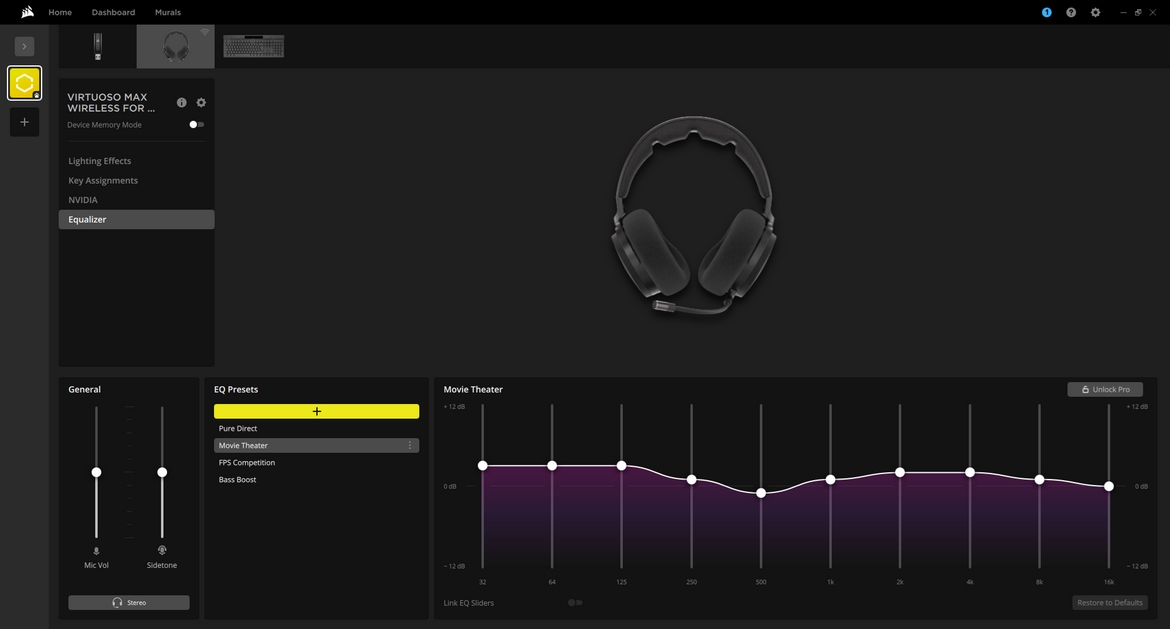Open Movie Theater preset options menu
1170x629 pixels.
(410, 445)
